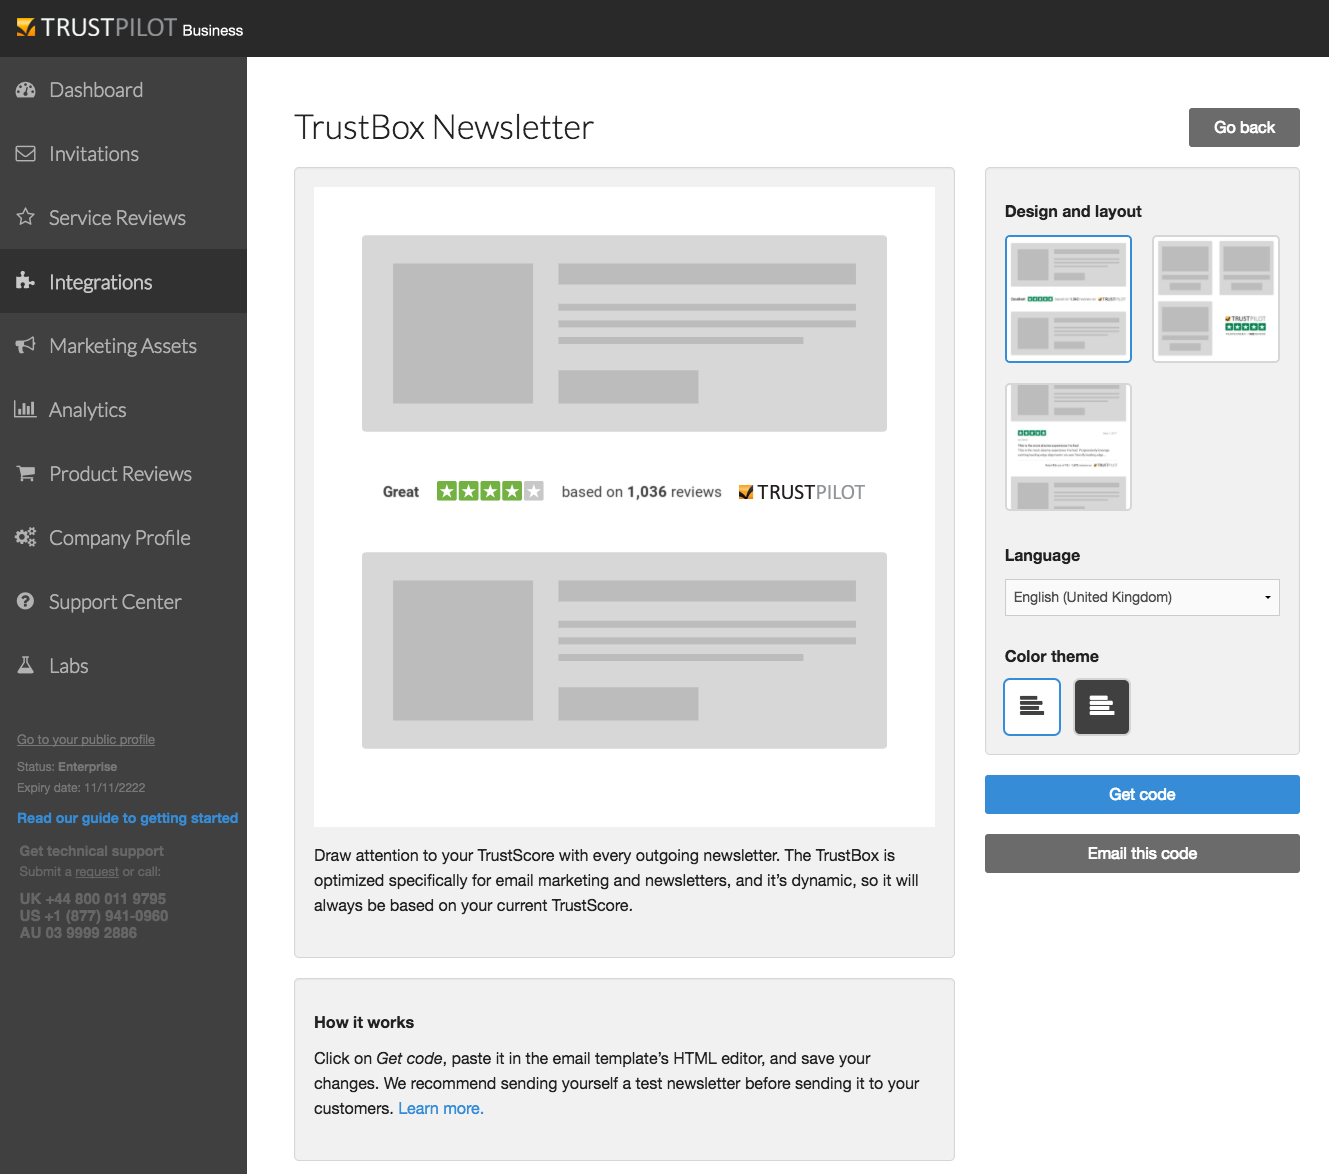Open the Language dropdown
1329x1174 pixels.
[x=1142, y=597]
